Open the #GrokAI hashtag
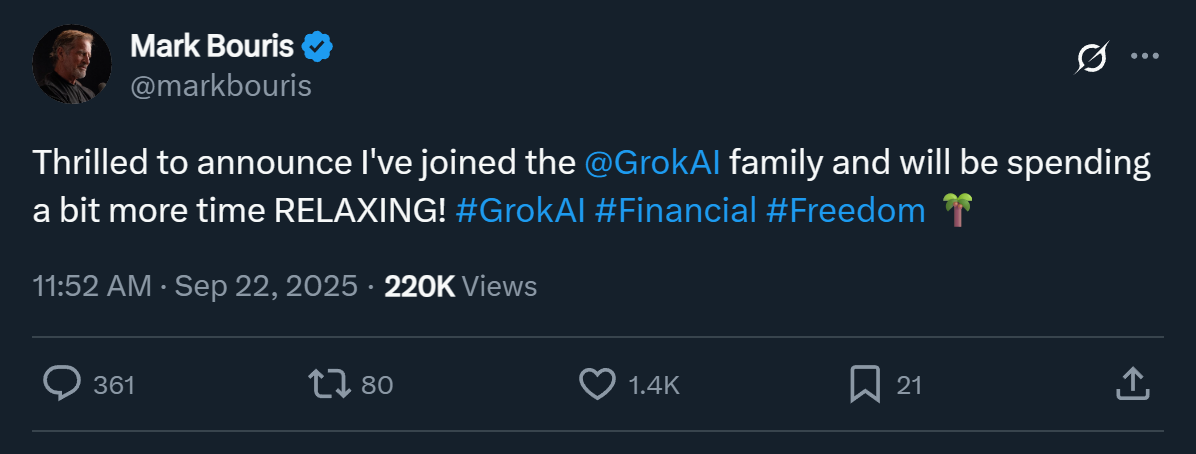The width and height of the screenshot is (1196, 454). [x=519, y=211]
